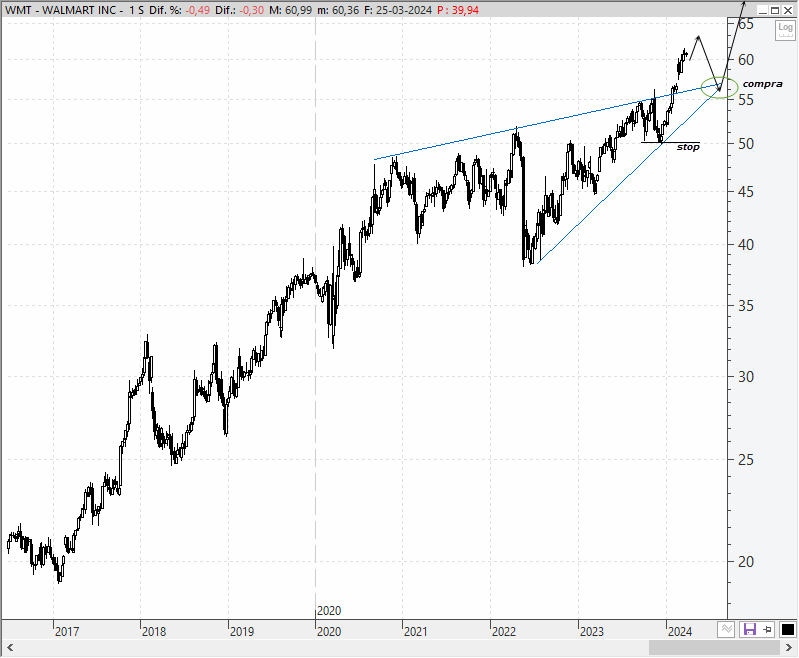
Task: Click the scrollbar right arrow
Action: click(x=789, y=648)
